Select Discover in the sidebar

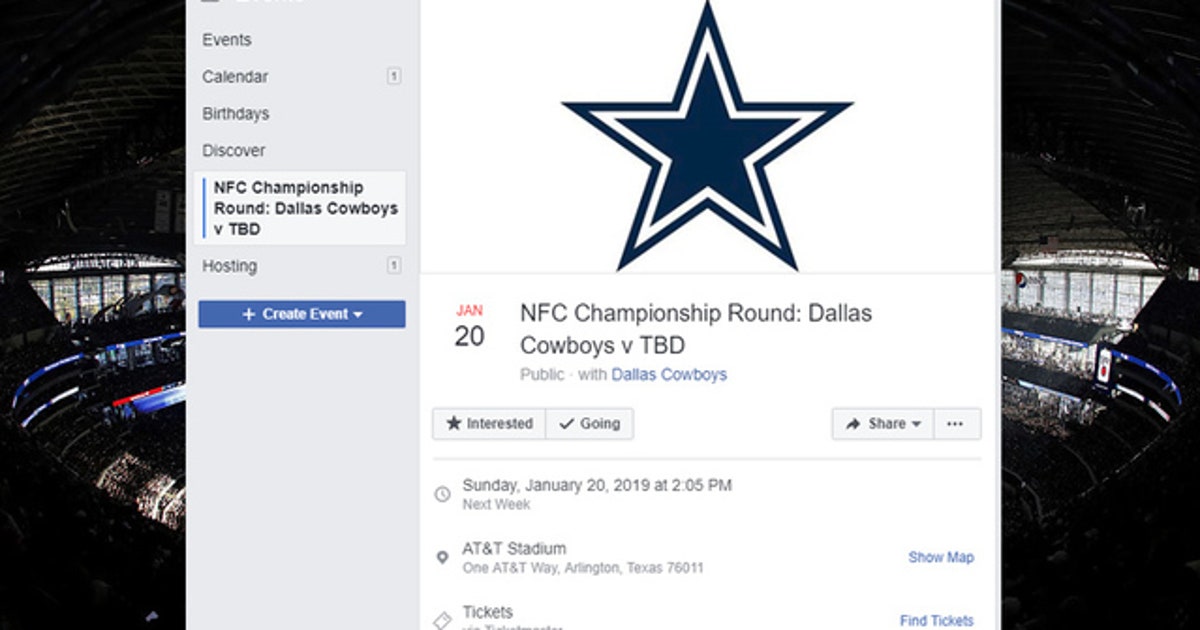coord(234,151)
